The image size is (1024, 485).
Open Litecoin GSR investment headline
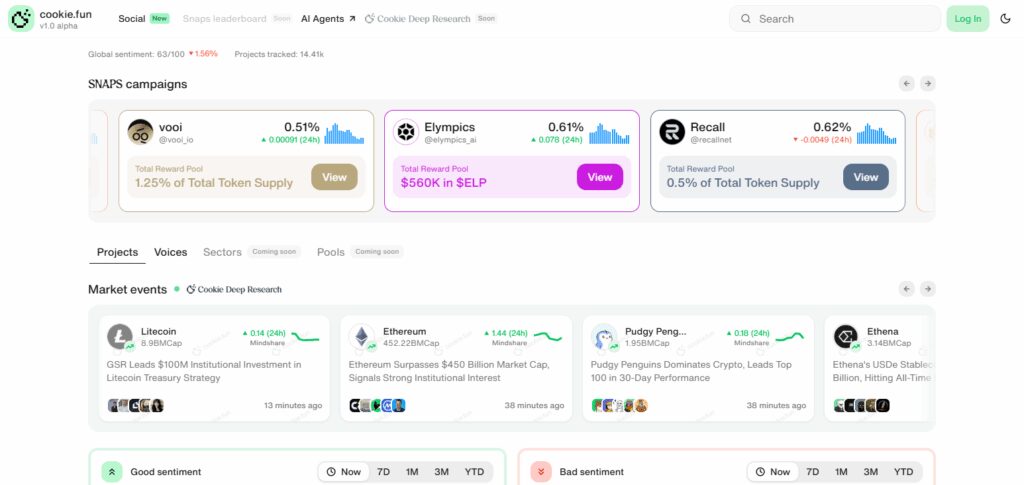pyautogui.click(x=204, y=371)
